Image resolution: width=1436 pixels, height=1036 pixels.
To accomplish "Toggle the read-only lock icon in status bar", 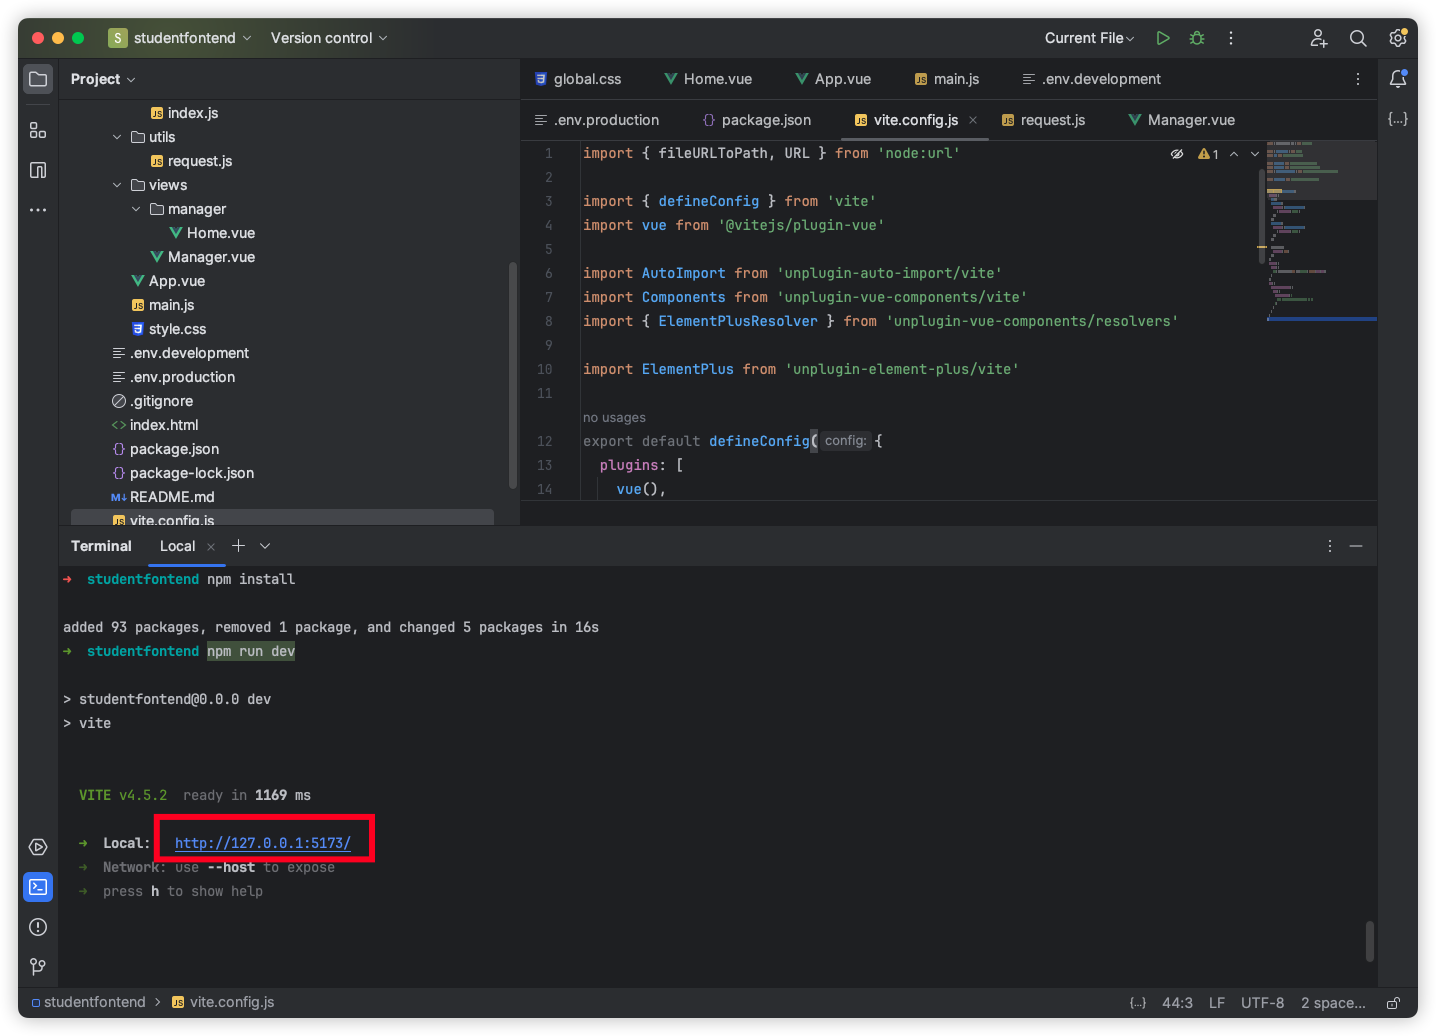I will click(x=1393, y=1003).
